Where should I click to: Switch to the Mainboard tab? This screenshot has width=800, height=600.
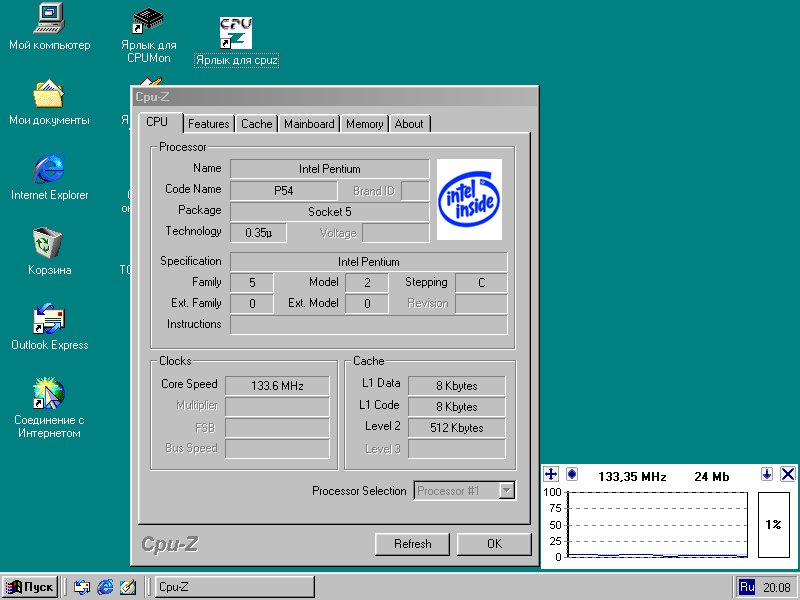pos(309,124)
